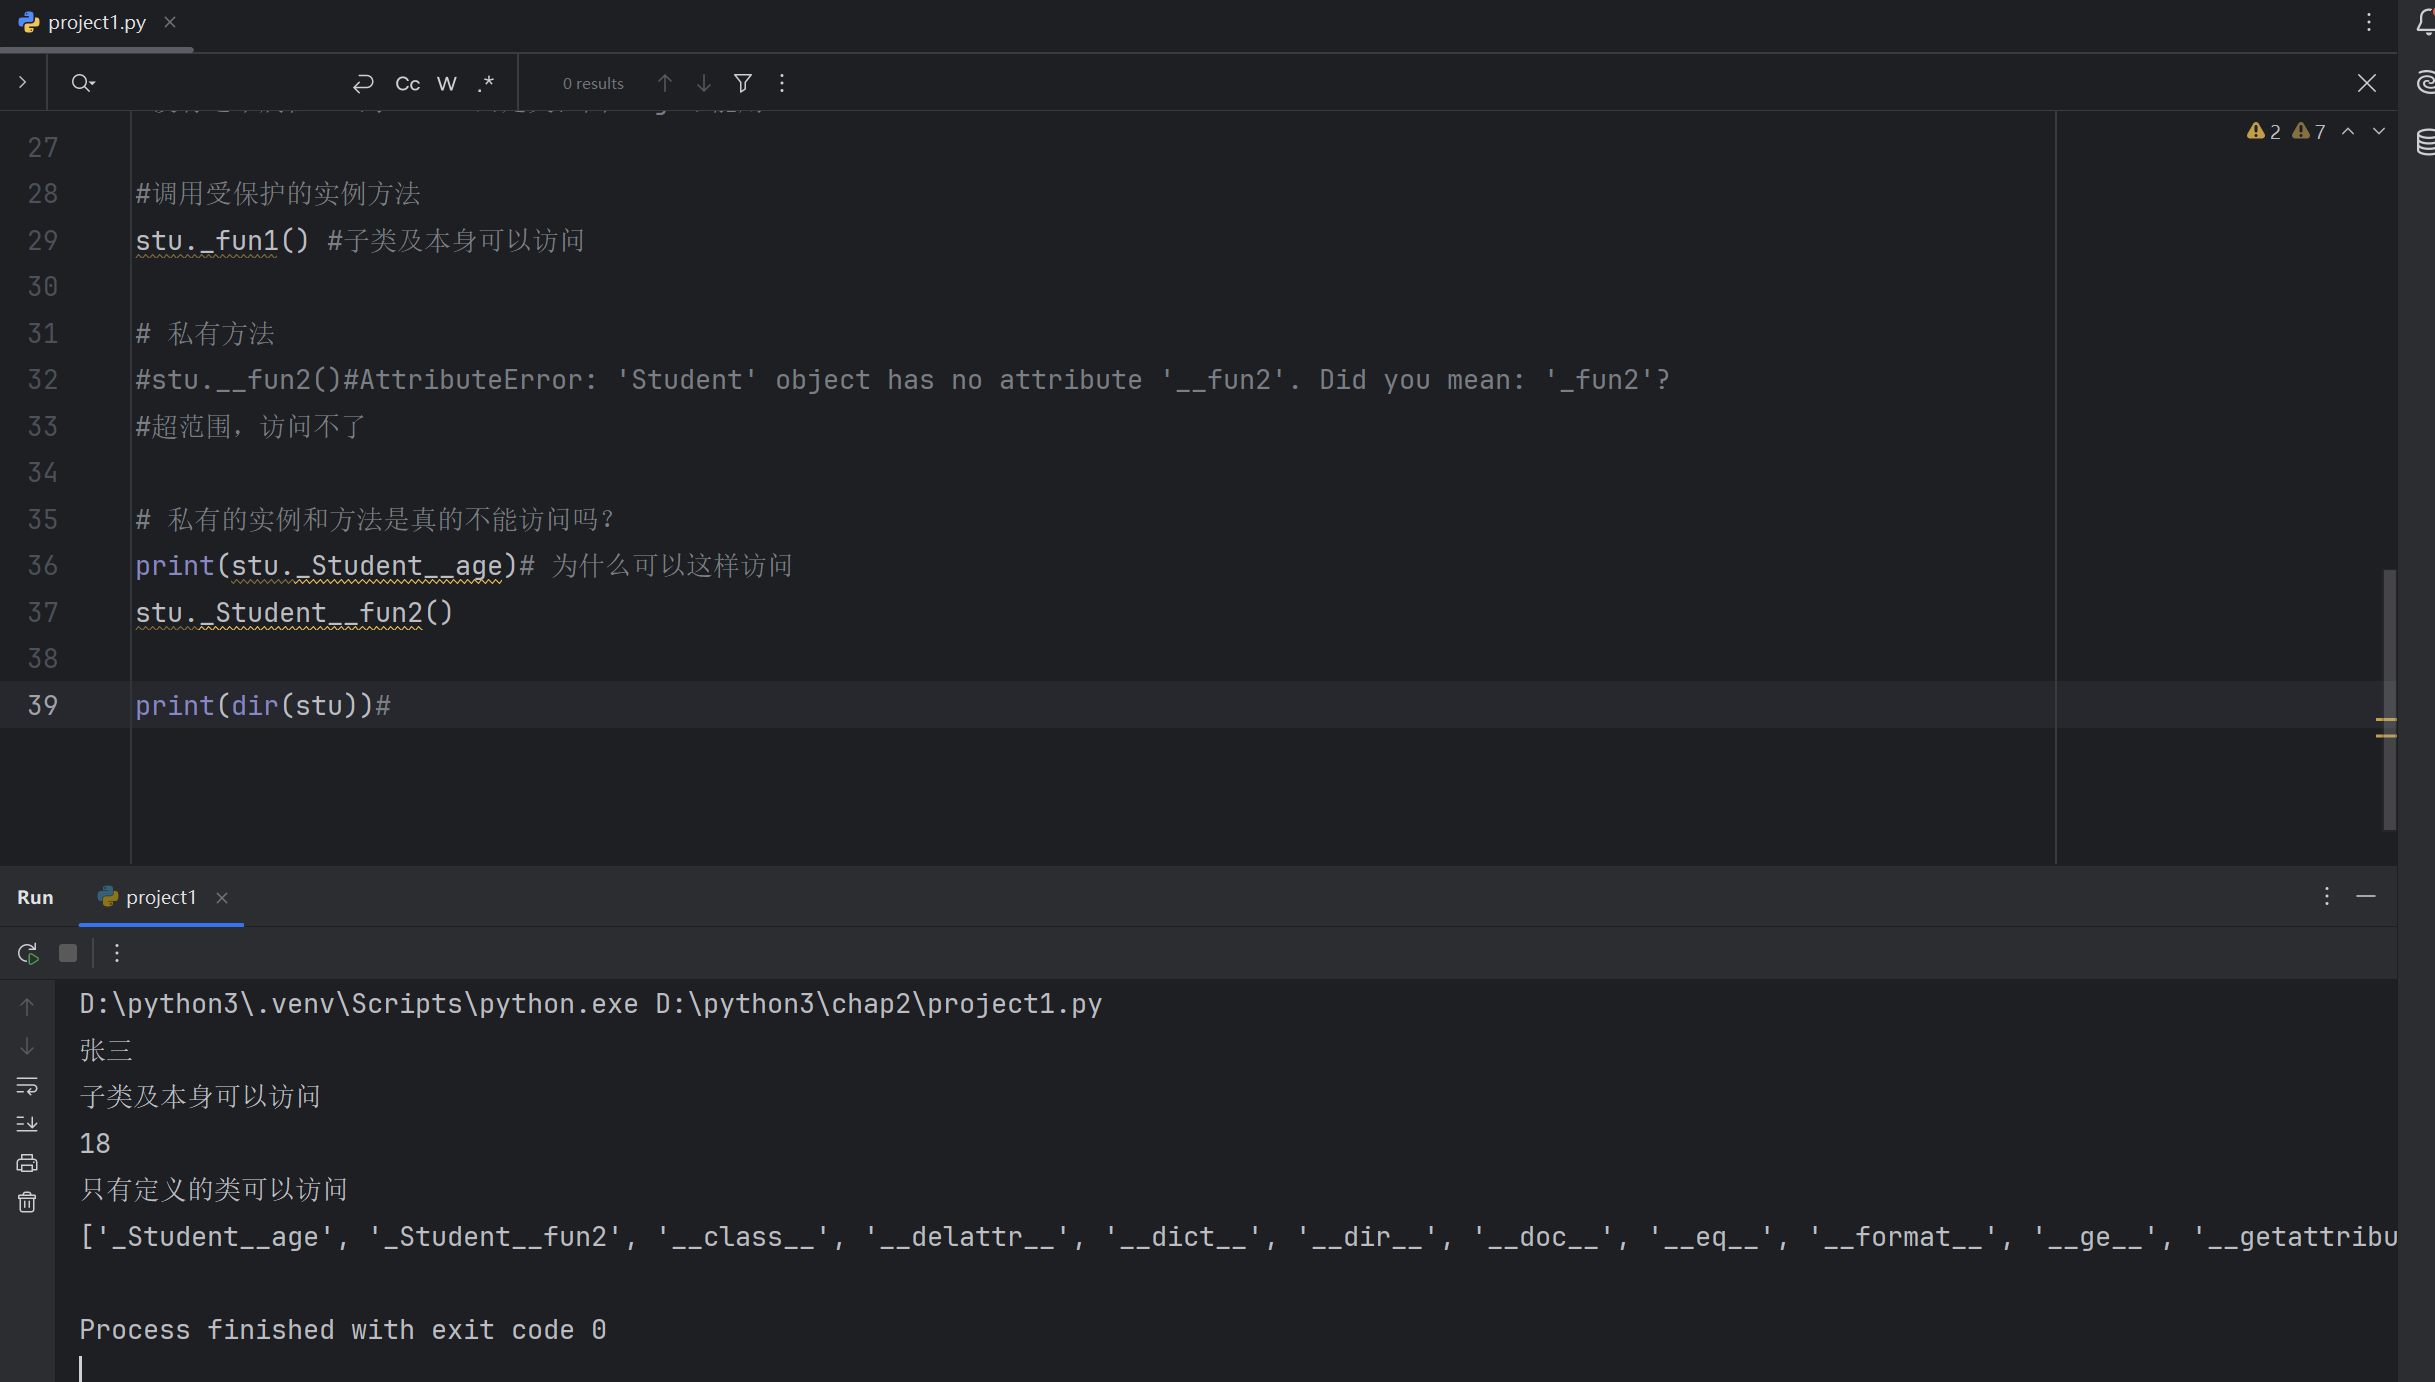This screenshot has height=1382, width=2435.
Task: Open the search filter funnel icon
Action: pos(743,83)
